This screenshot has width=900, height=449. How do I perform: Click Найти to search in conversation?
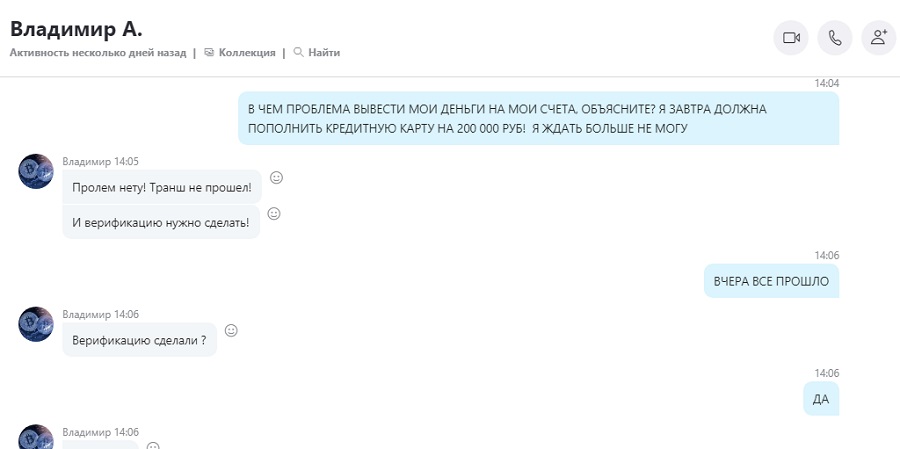pyautogui.click(x=317, y=52)
